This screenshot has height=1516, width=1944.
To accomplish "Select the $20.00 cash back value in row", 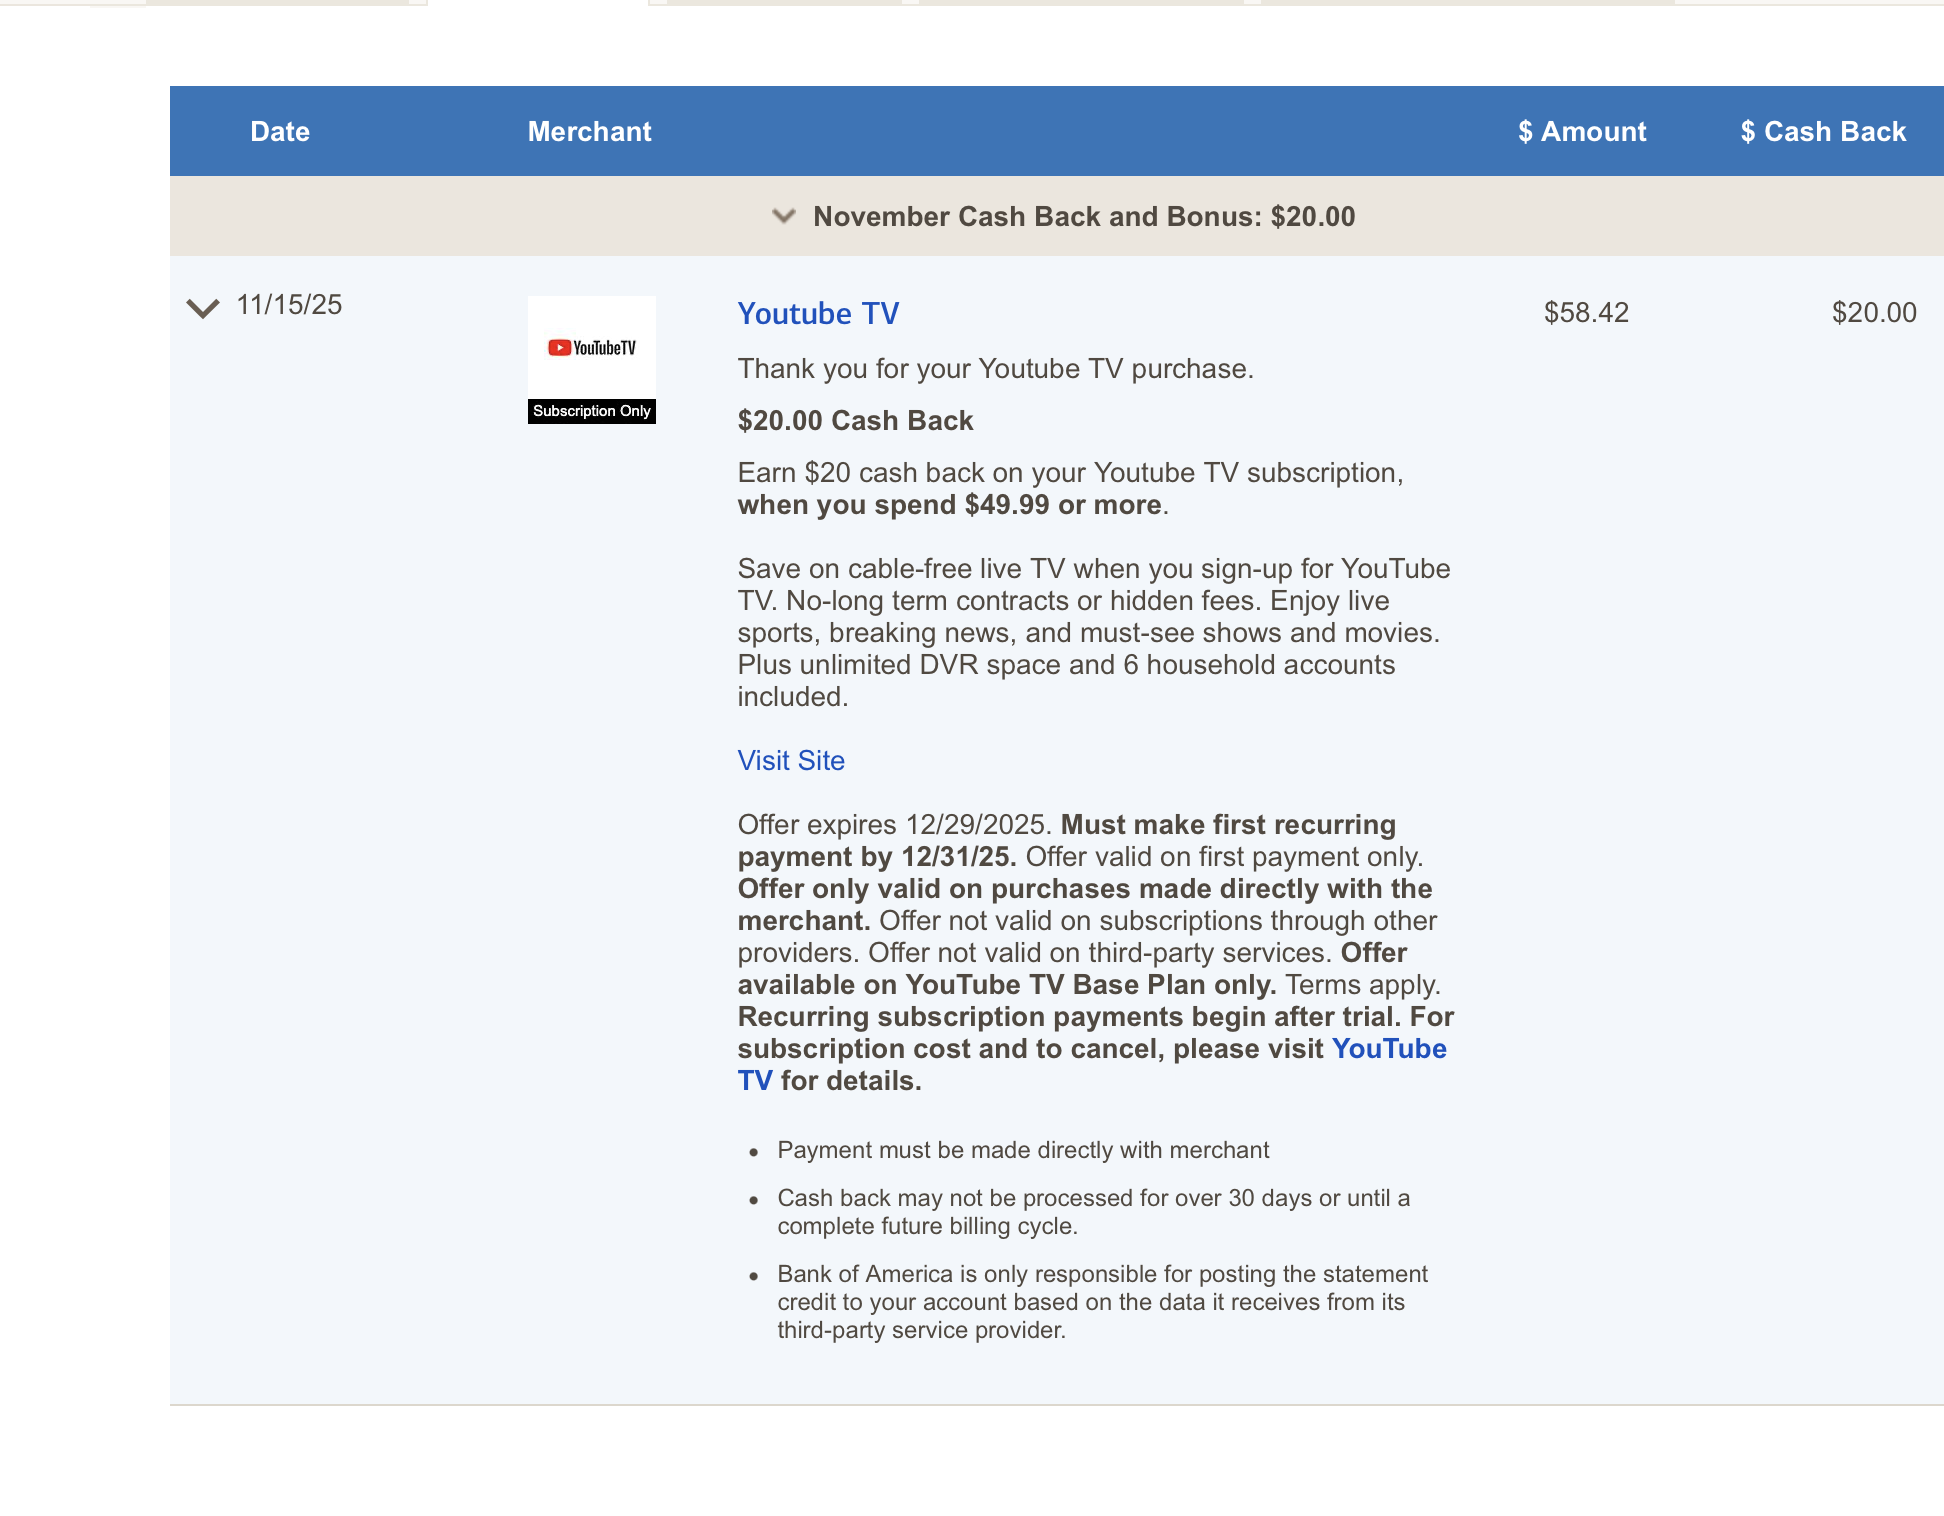I will coord(1874,313).
